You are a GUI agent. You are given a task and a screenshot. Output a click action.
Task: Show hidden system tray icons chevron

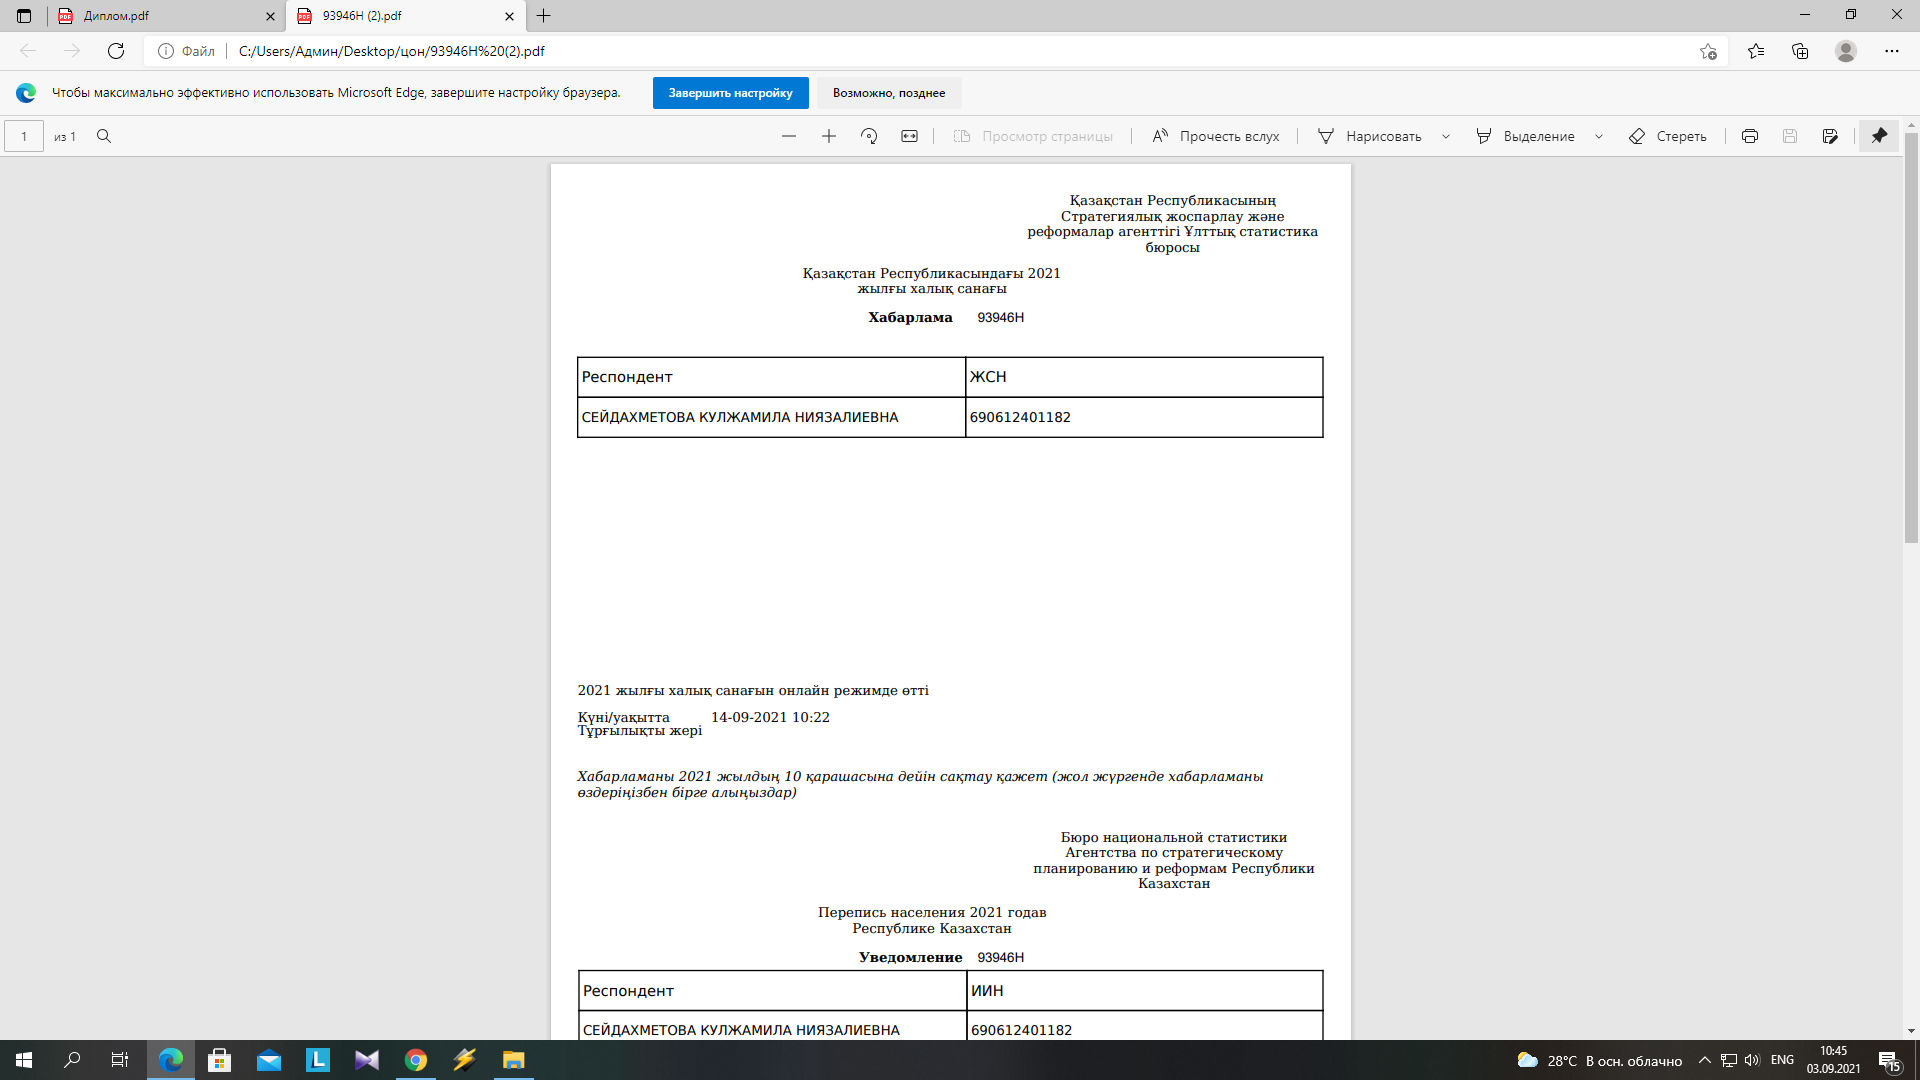(x=1705, y=1060)
